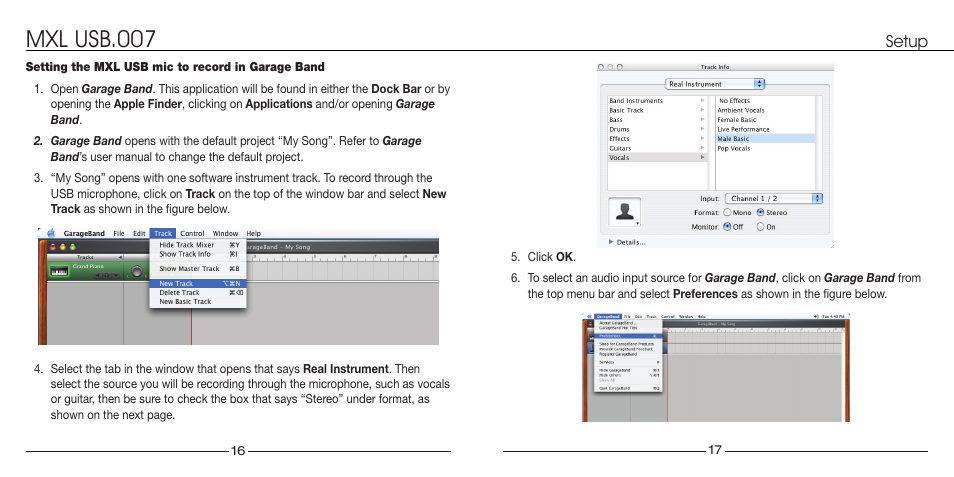This screenshot has width=954, height=477.
Task: Choose Delete Track in the Track menu
Action: [x=180, y=293]
